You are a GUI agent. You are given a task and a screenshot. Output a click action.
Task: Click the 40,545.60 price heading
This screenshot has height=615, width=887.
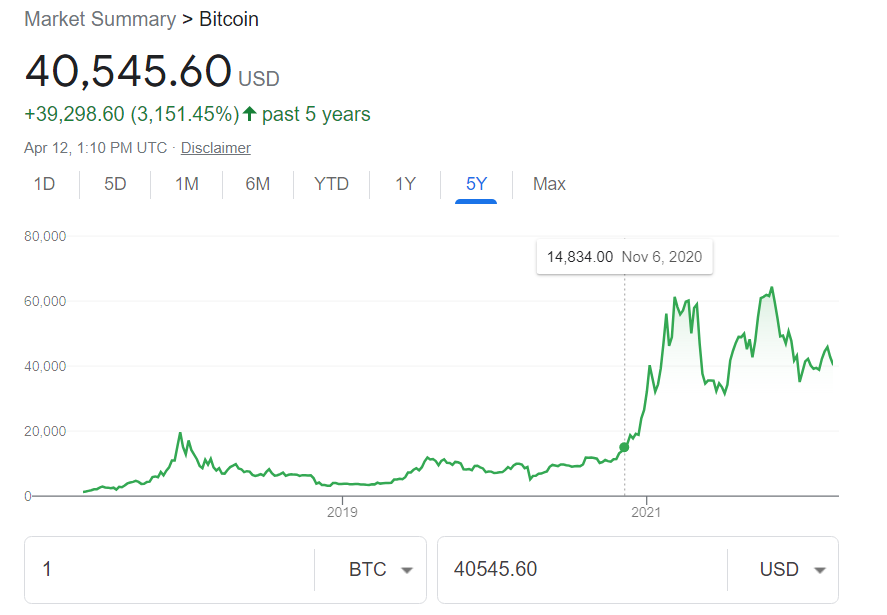point(128,71)
